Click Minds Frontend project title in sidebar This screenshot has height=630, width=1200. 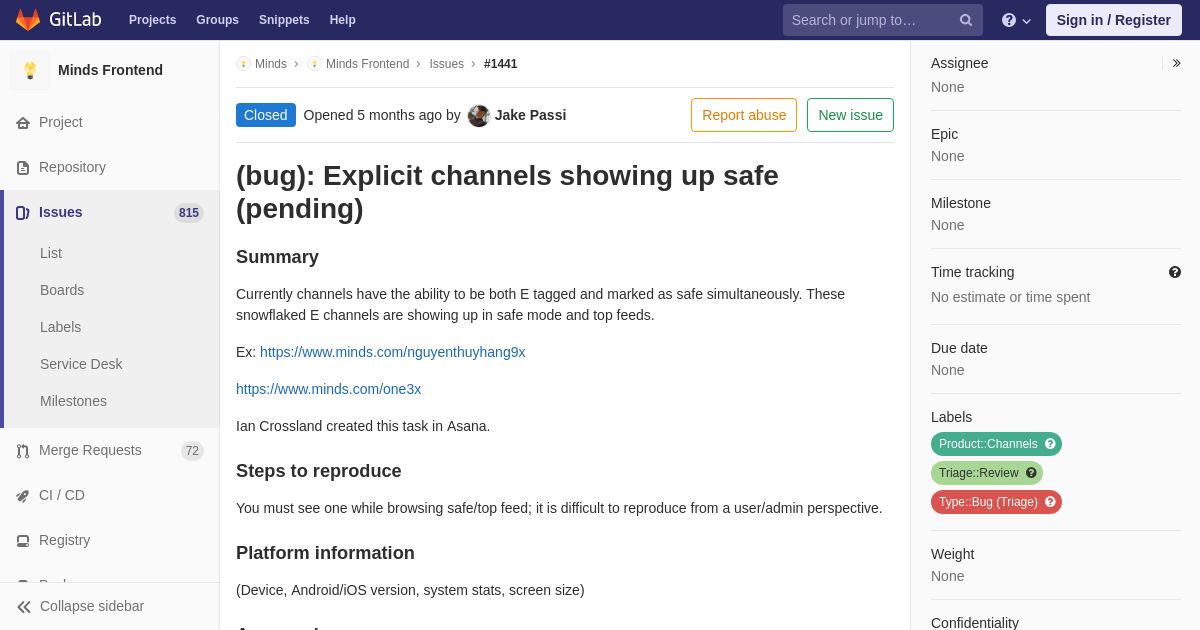[110, 70]
